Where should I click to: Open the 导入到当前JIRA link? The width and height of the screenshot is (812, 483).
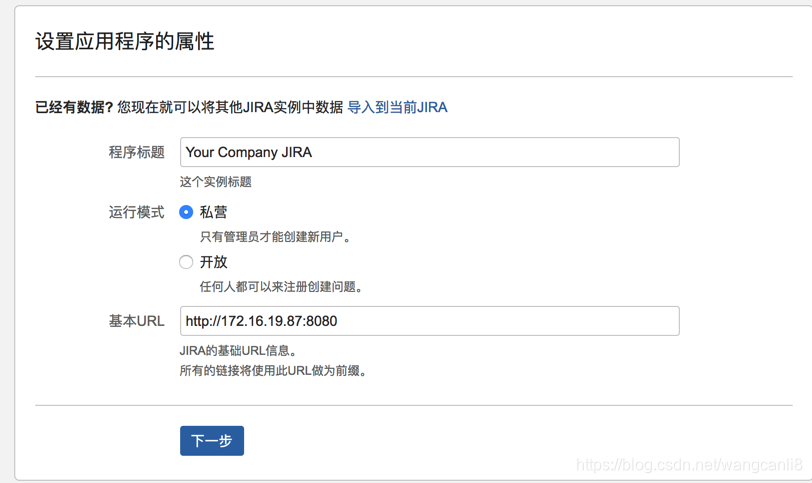(x=397, y=107)
